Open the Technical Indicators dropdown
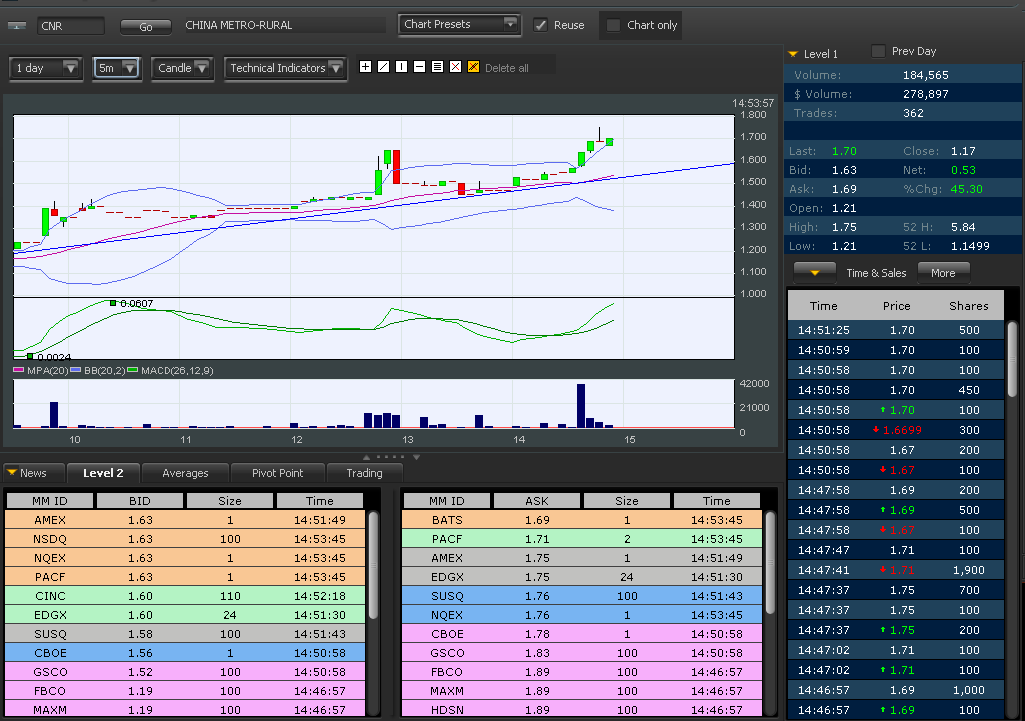 [286, 68]
